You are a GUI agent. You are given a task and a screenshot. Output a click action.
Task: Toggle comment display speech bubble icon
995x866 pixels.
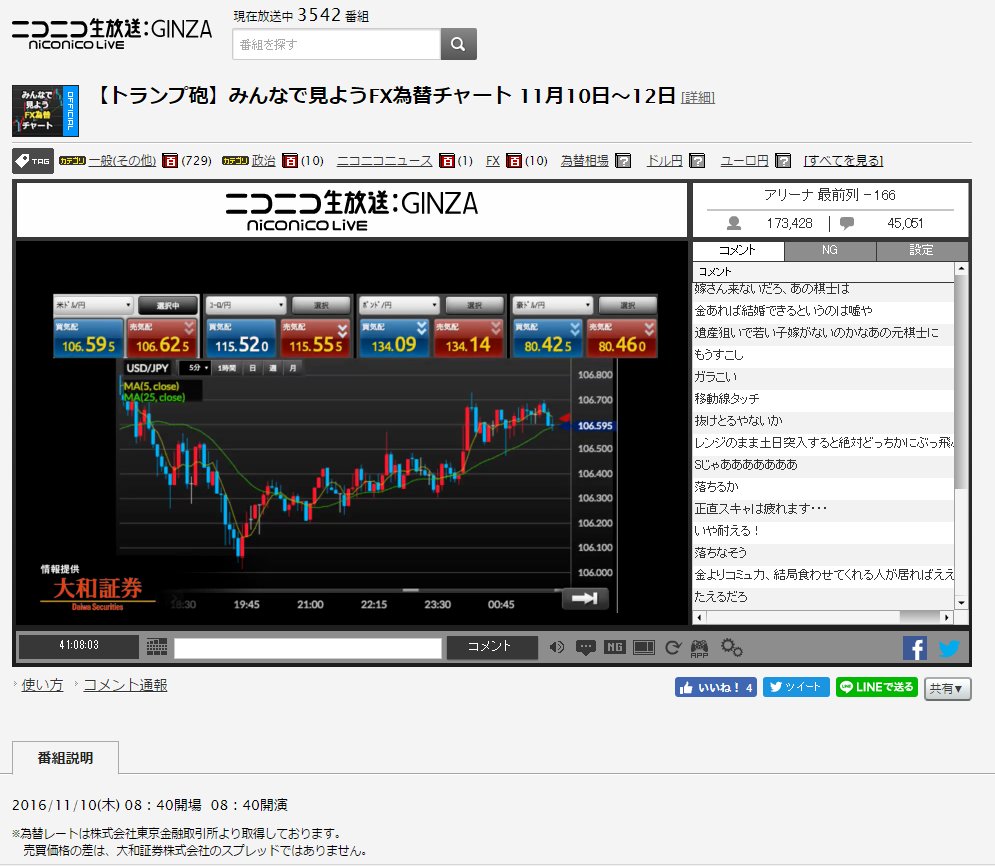pos(585,647)
